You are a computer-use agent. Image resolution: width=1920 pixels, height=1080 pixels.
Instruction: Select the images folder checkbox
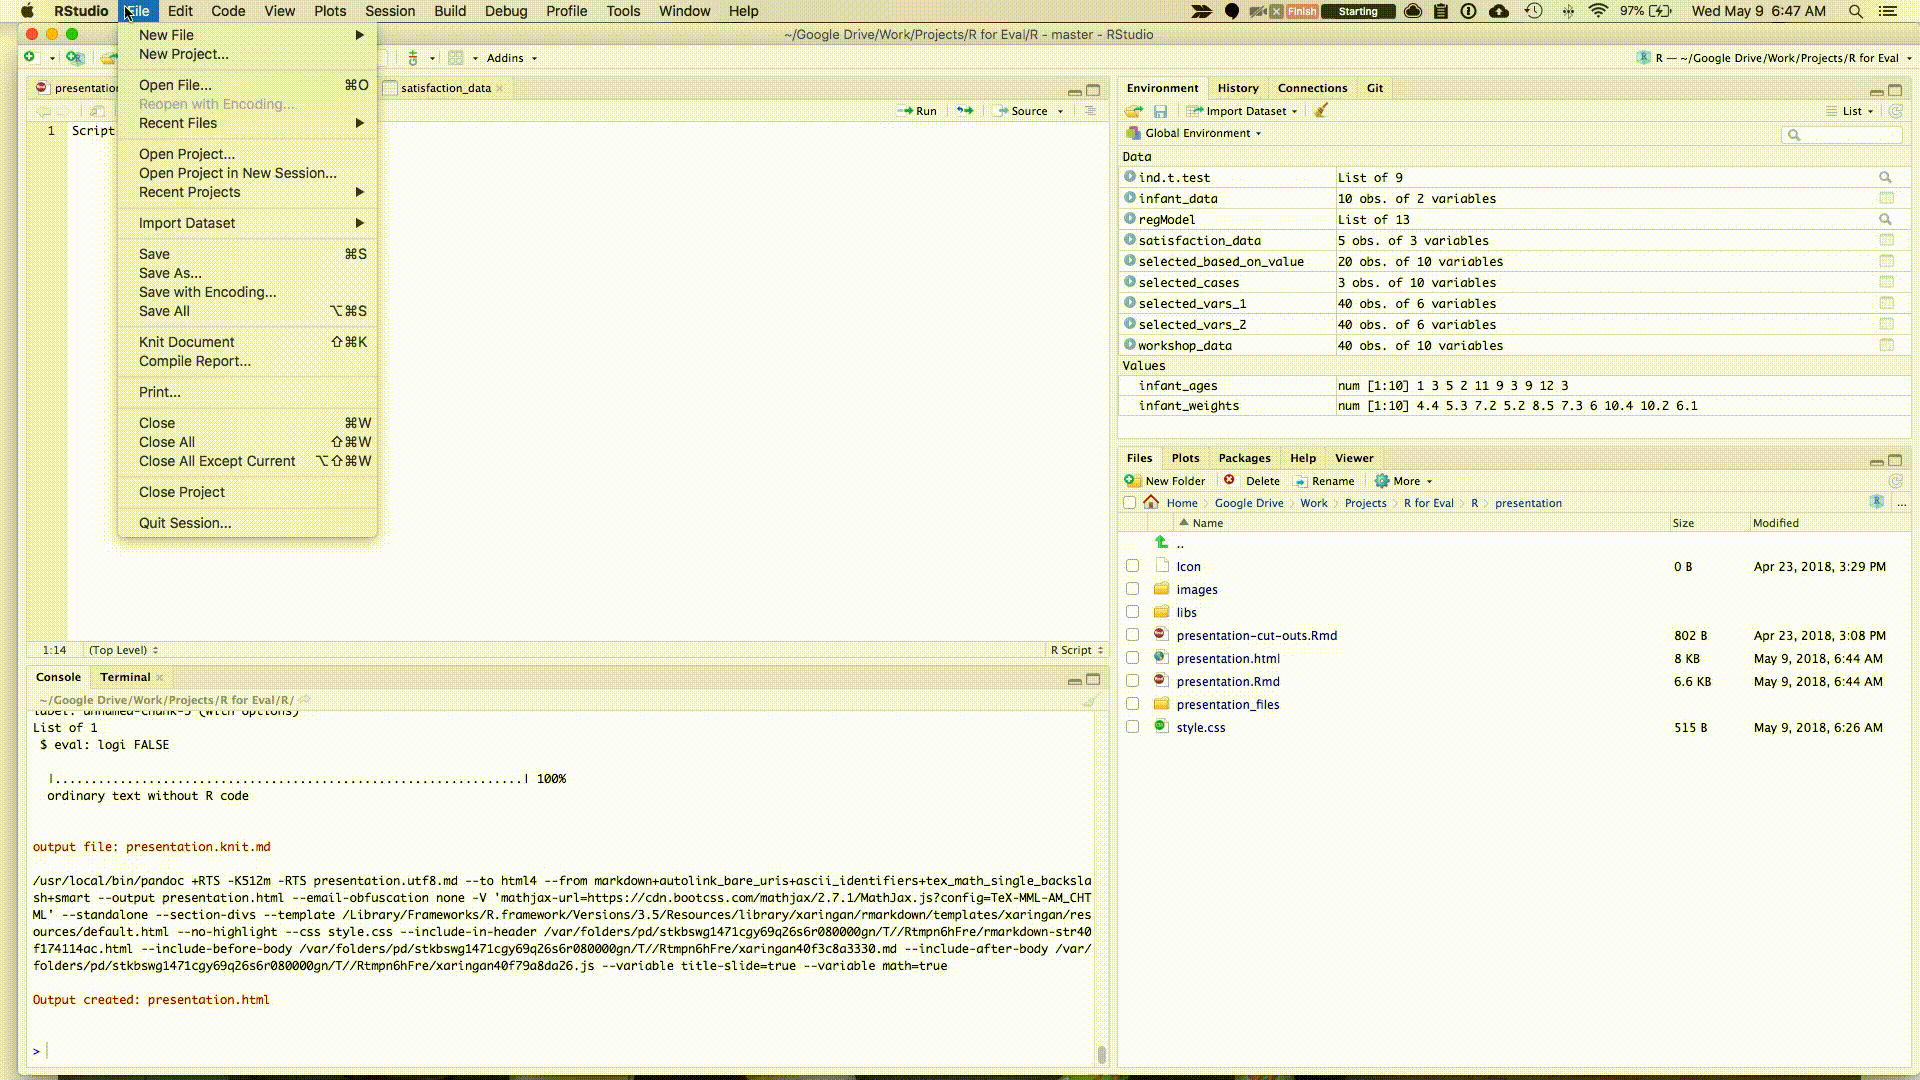point(1132,589)
